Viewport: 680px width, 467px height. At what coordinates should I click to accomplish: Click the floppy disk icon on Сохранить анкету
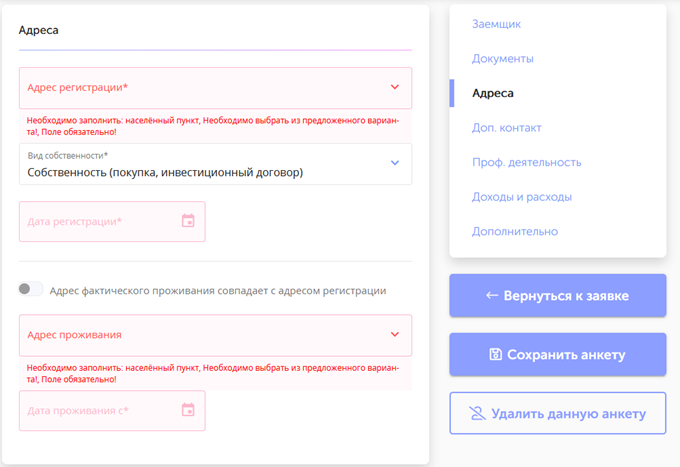[x=495, y=355]
